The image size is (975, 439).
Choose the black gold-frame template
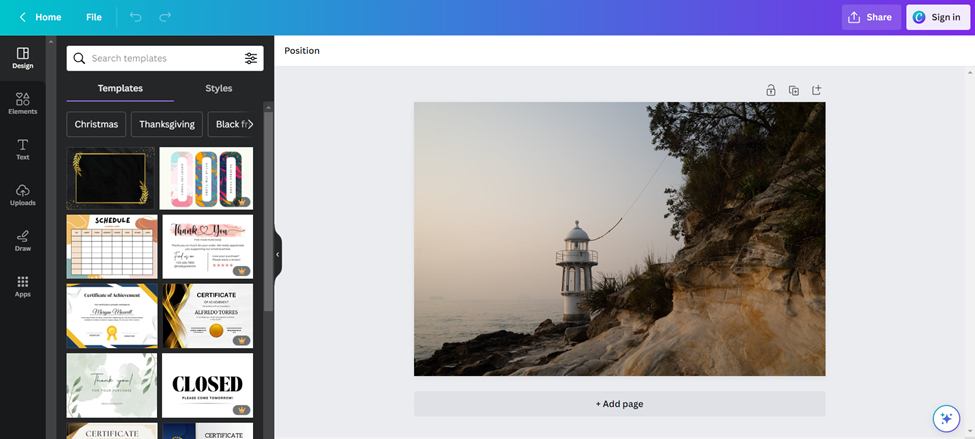[x=111, y=178]
